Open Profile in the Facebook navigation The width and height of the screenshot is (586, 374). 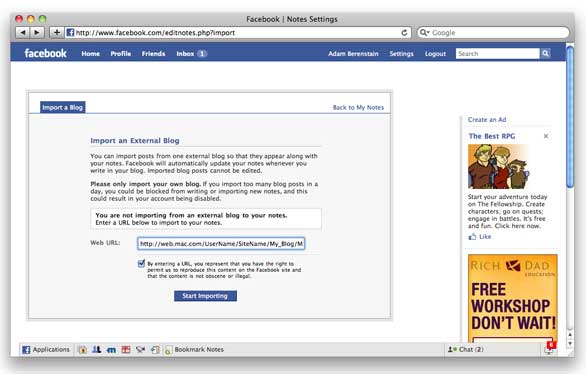(x=121, y=54)
